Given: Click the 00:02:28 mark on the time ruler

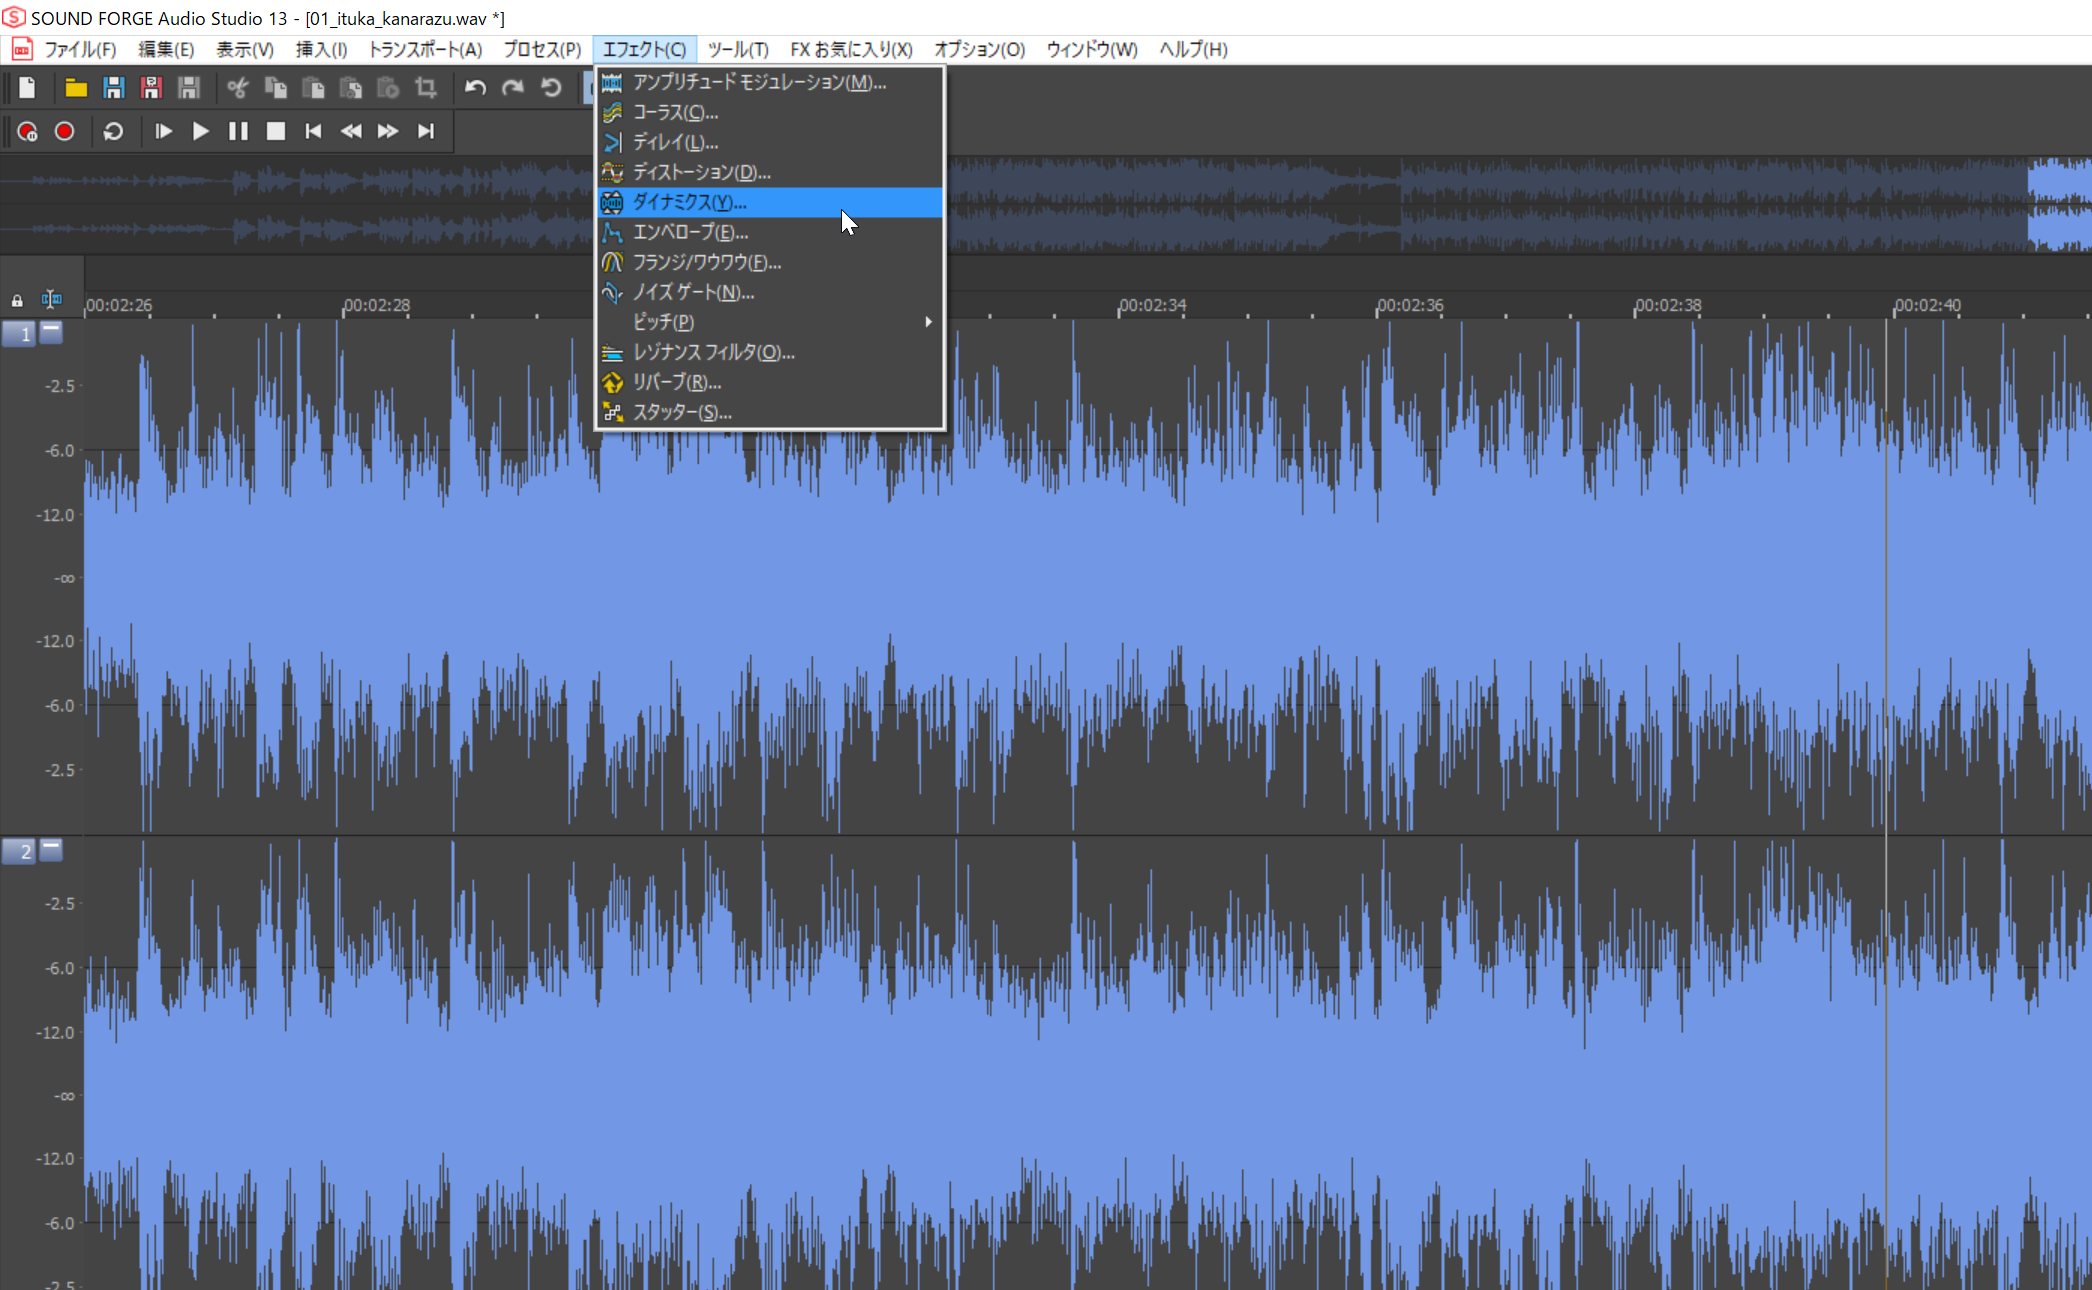Looking at the screenshot, I should (376, 305).
